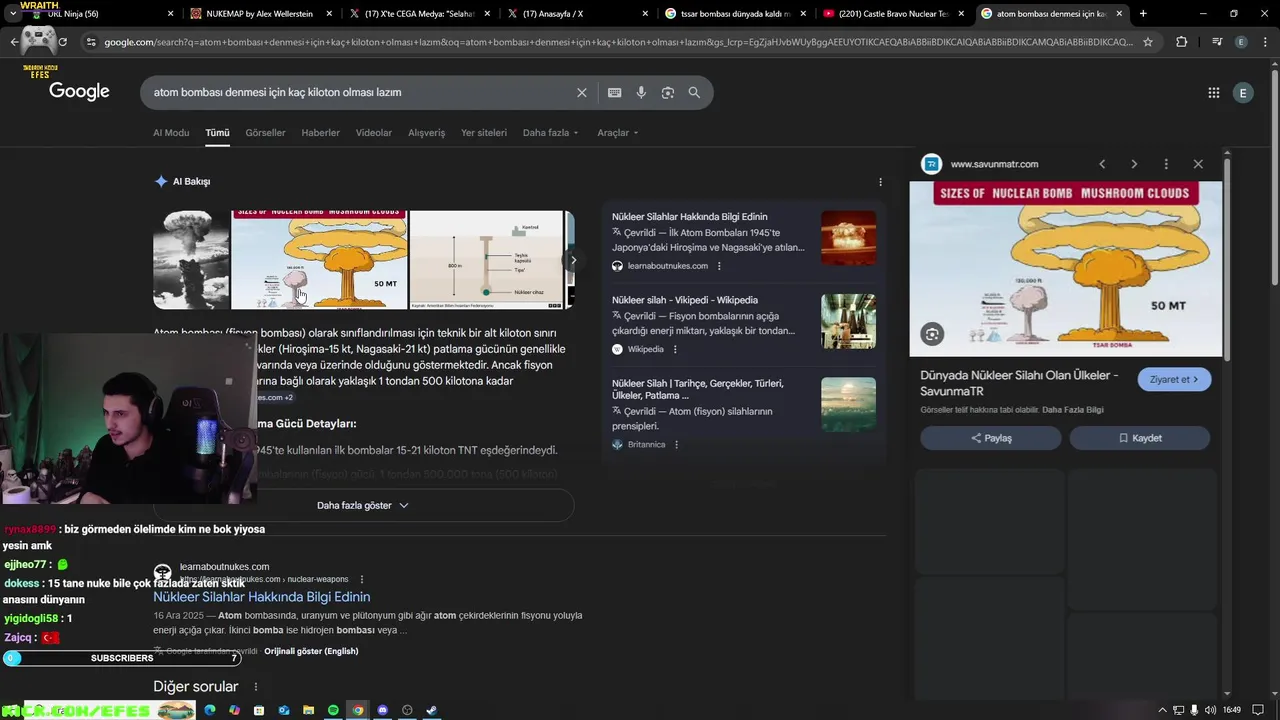Open options for Wikipedia source
Screen dimensions: 1280x720
click(x=675, y=349)
